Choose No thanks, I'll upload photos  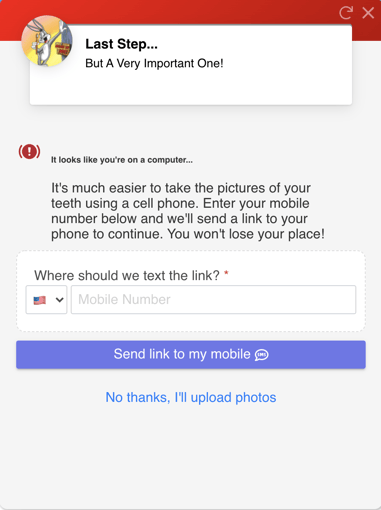[191, 397]
